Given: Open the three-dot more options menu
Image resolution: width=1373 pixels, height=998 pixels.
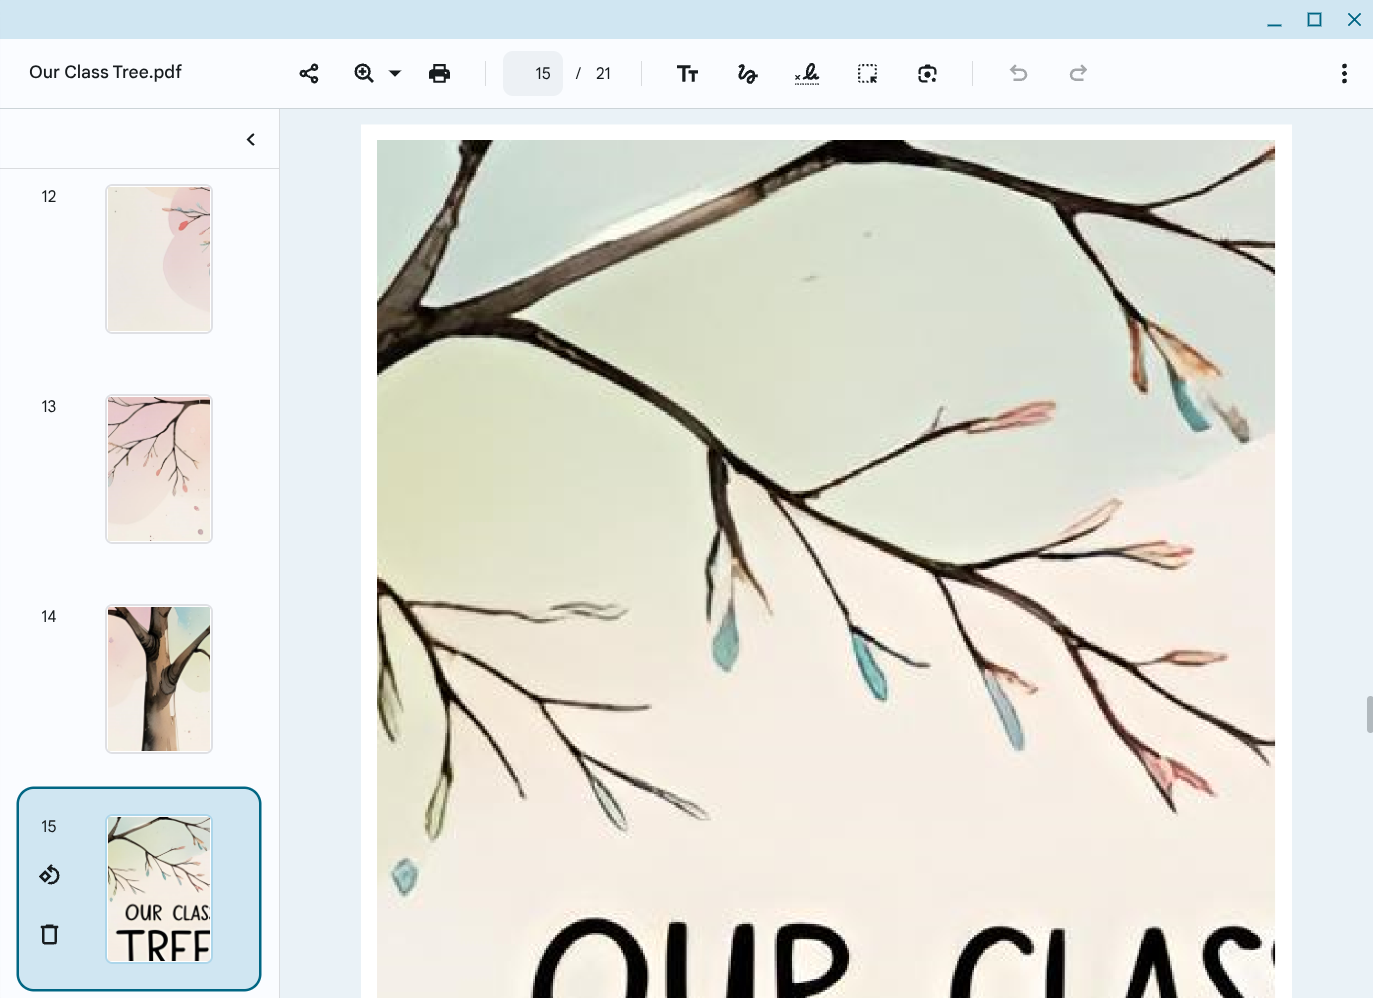Looking at the screenshot, I should click(x=1344, y=73).
